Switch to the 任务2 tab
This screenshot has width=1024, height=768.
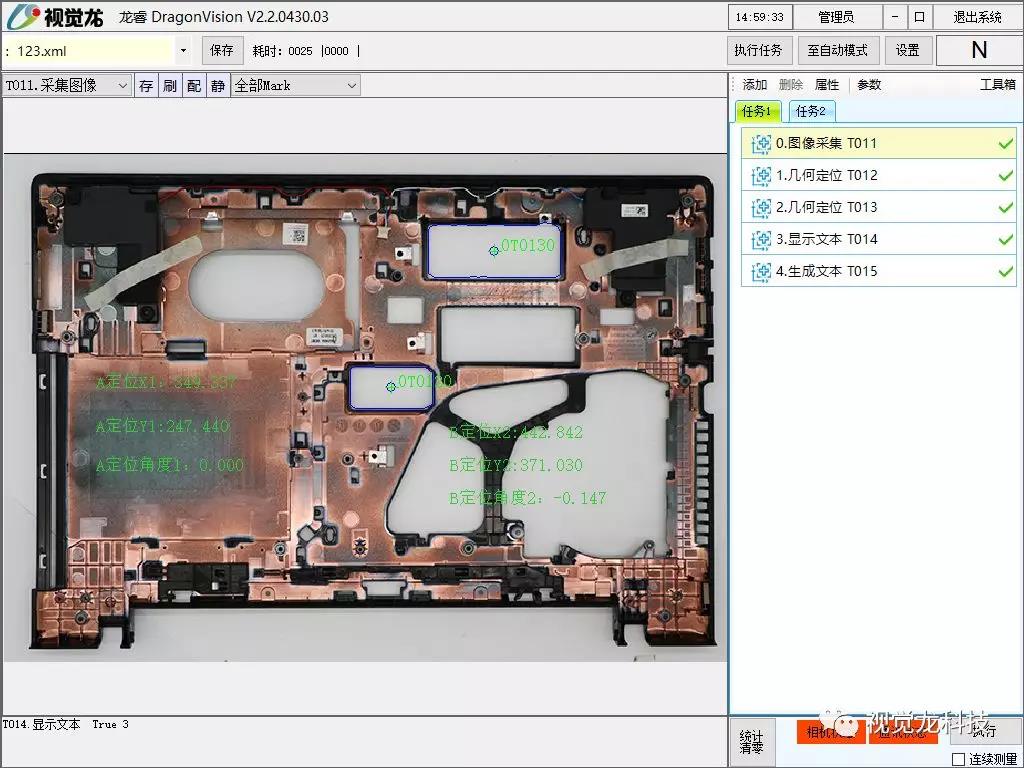[x=810, y=111]
